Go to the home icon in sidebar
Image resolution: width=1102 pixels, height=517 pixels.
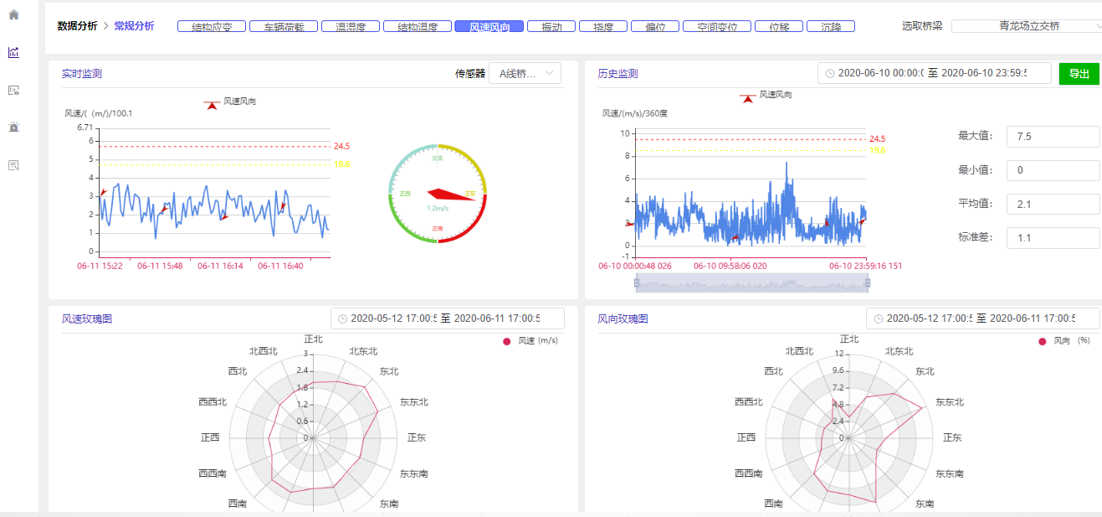pyautogui.click(x=13, y=14)
